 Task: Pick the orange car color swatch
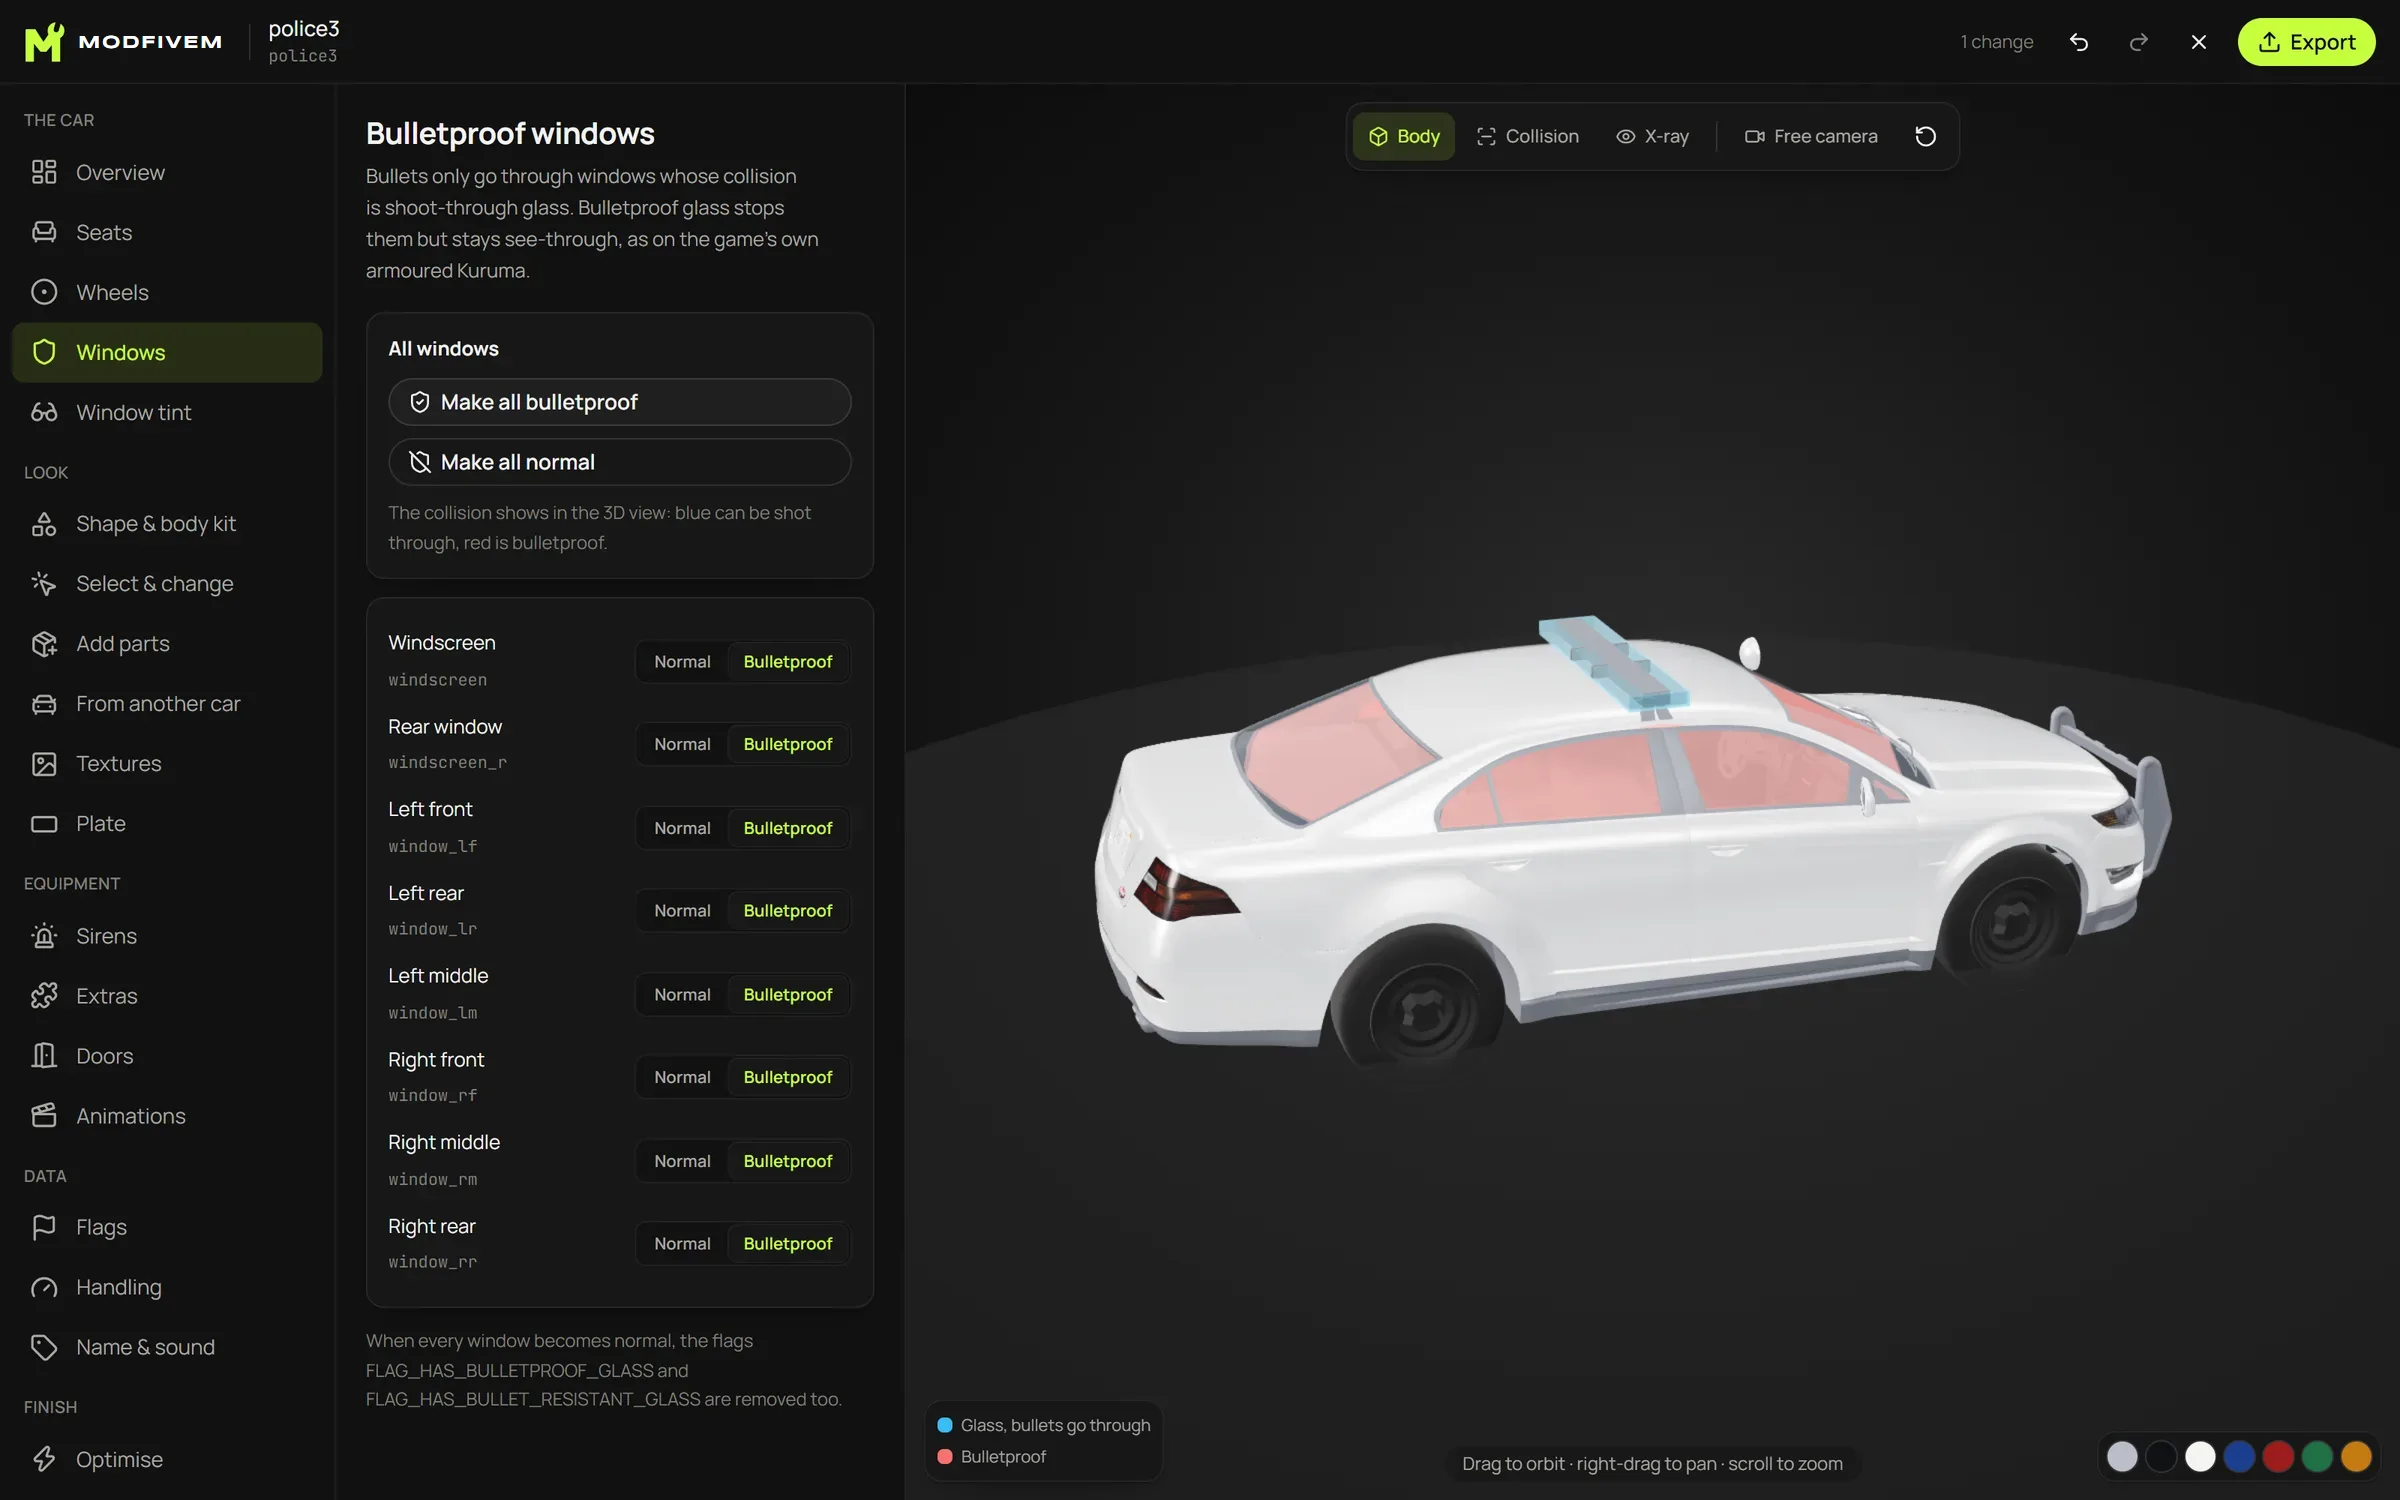click(x=2356, y=1457)
